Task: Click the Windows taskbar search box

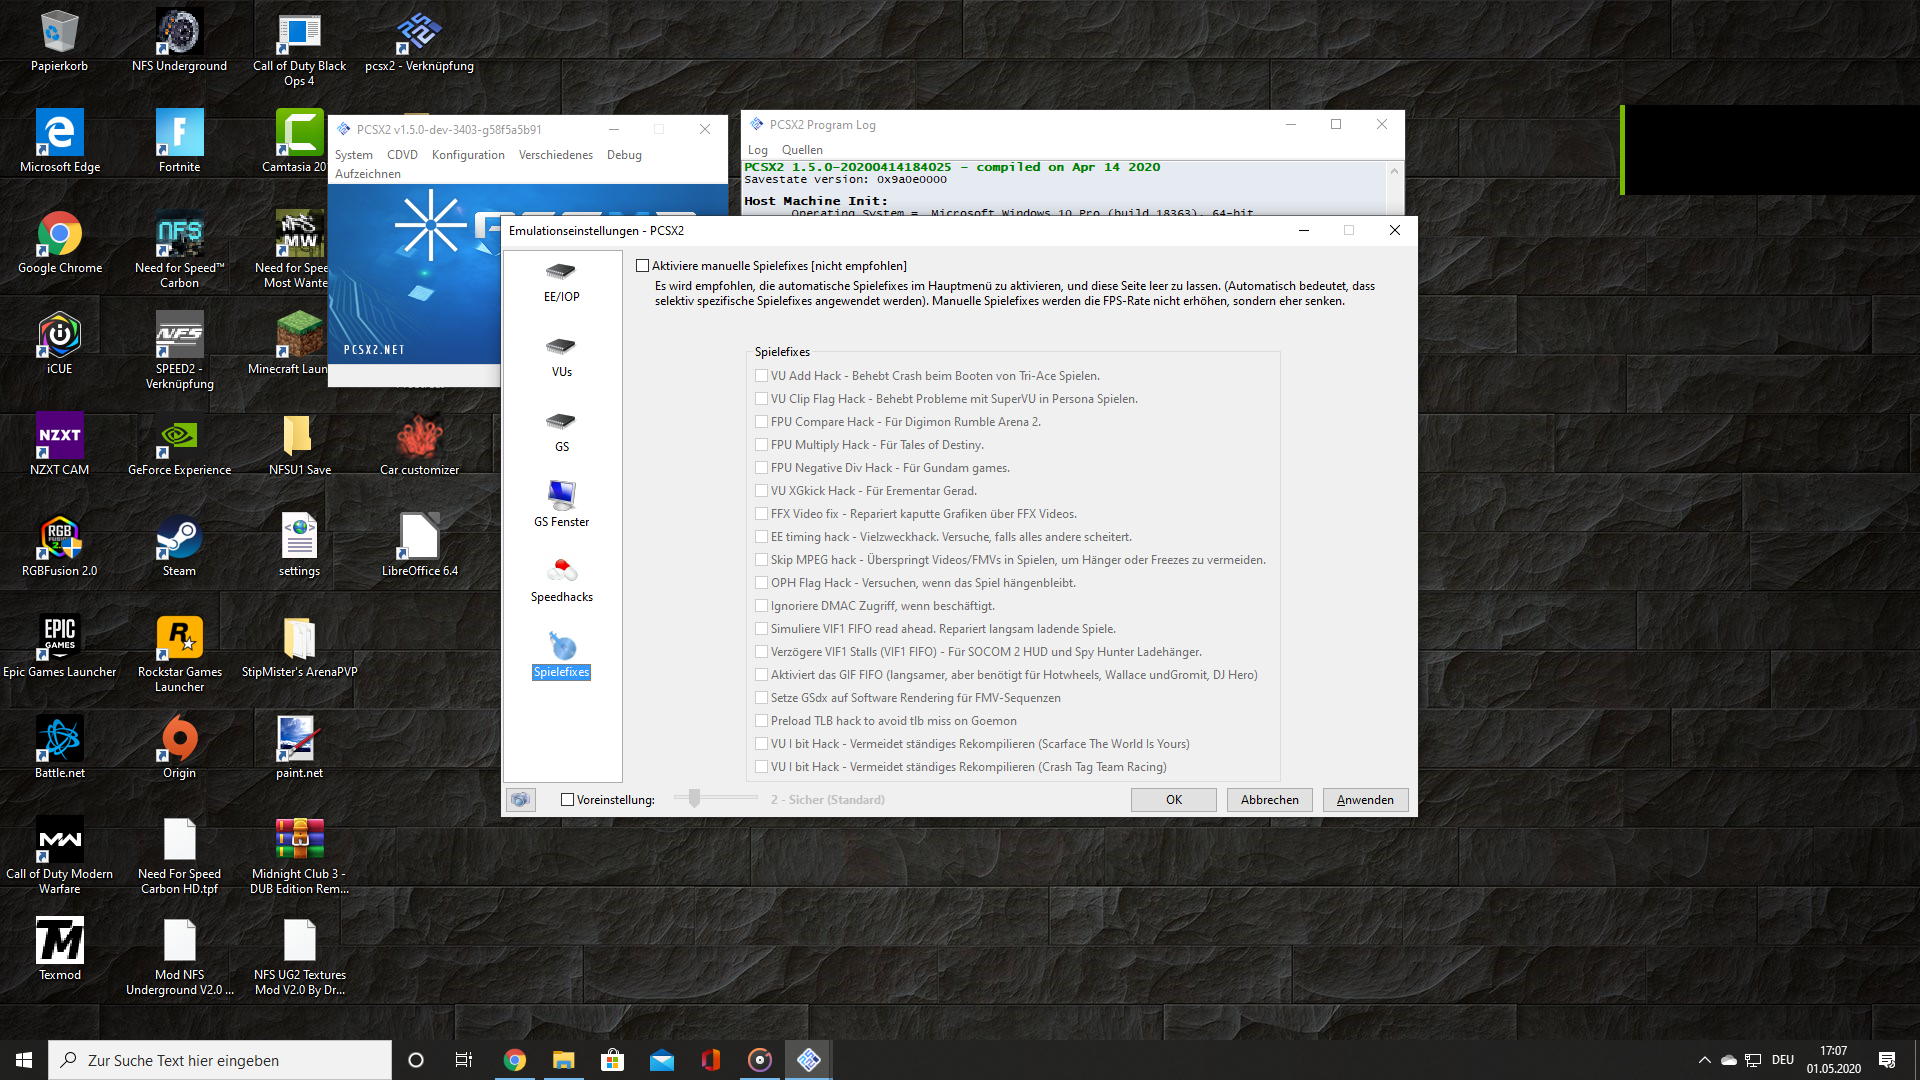Action: pyautogui.click(x=220, y=1060)
